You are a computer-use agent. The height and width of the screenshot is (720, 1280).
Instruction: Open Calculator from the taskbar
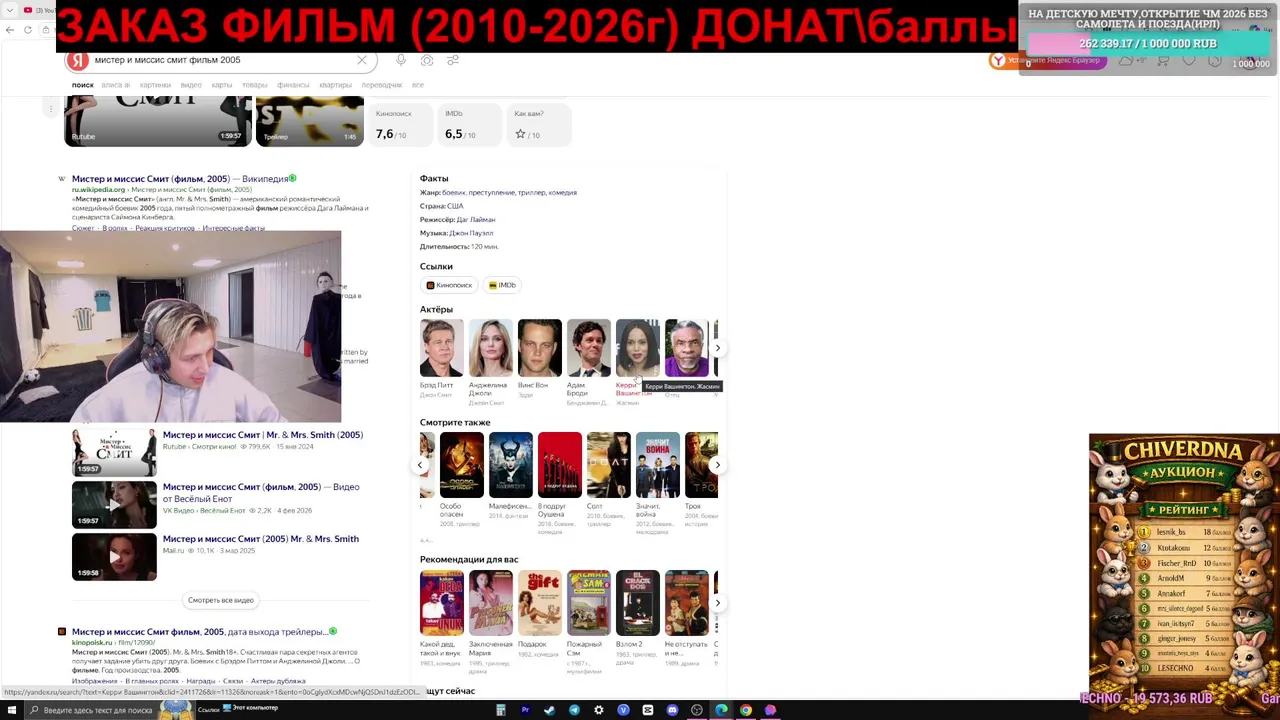(x=501, y=710)
